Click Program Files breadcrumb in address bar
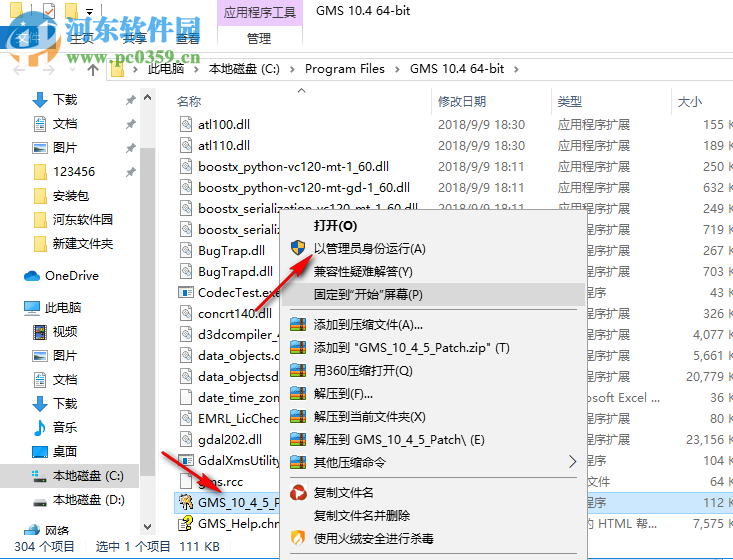The width and height of the screenshot is (733, 560). click(x=345, y=69)
